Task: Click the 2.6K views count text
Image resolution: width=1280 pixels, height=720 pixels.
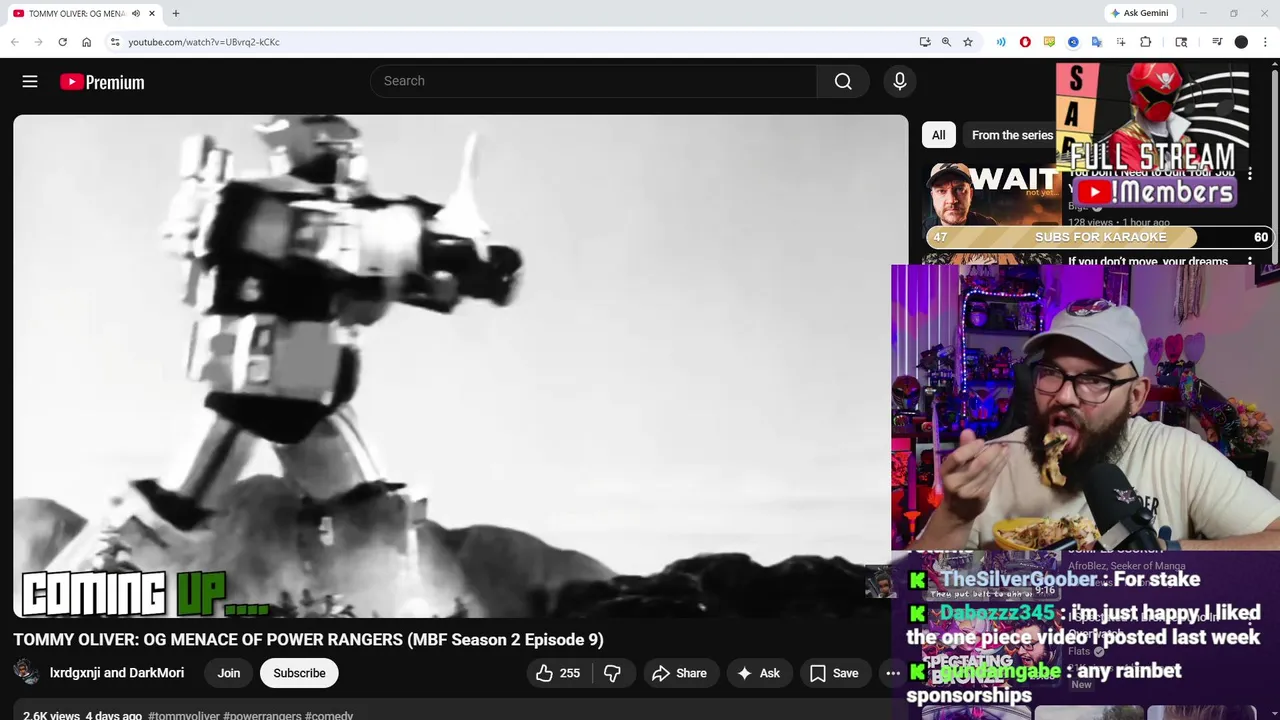Action: 51,716
